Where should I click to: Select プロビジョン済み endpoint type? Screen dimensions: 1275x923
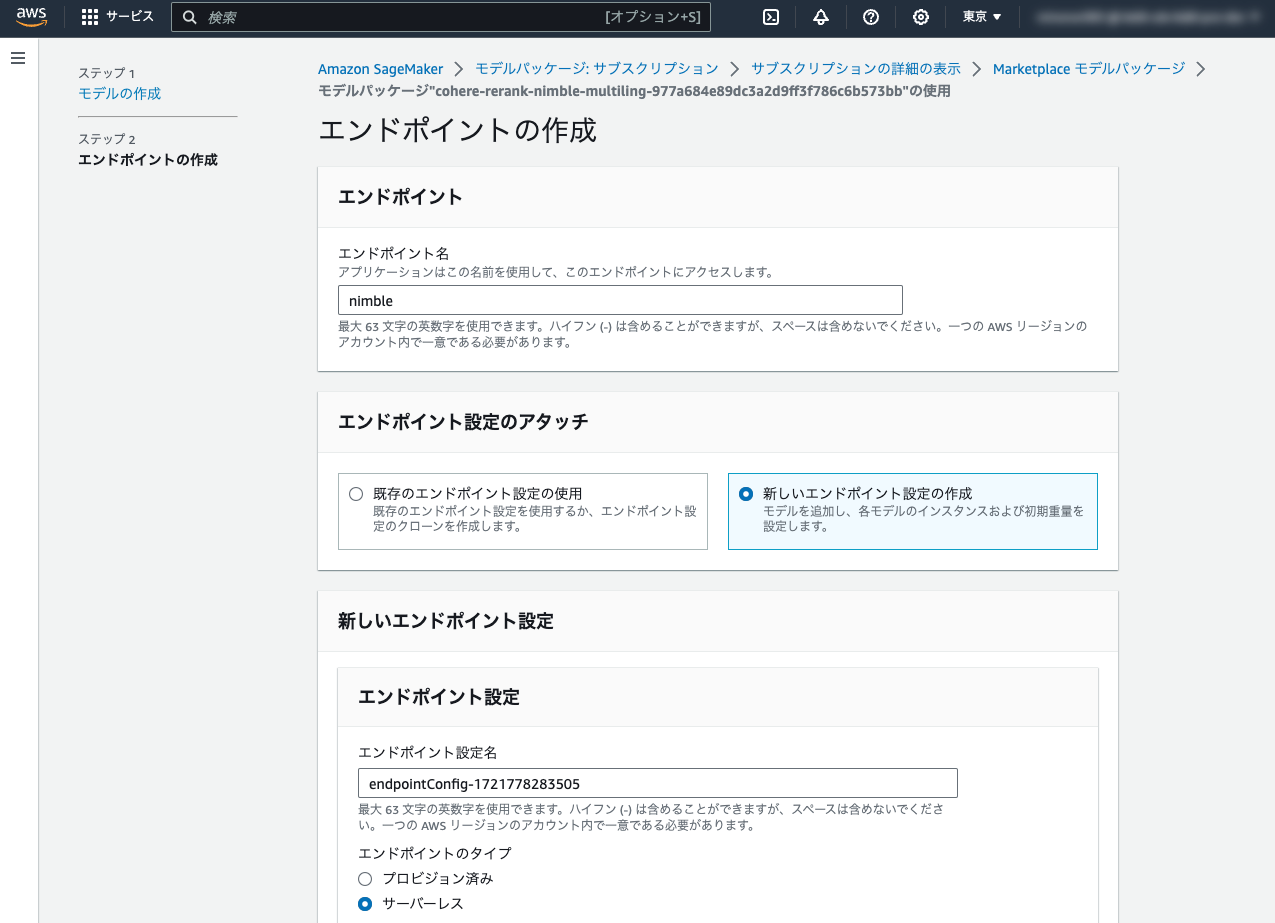coord(365,879)
